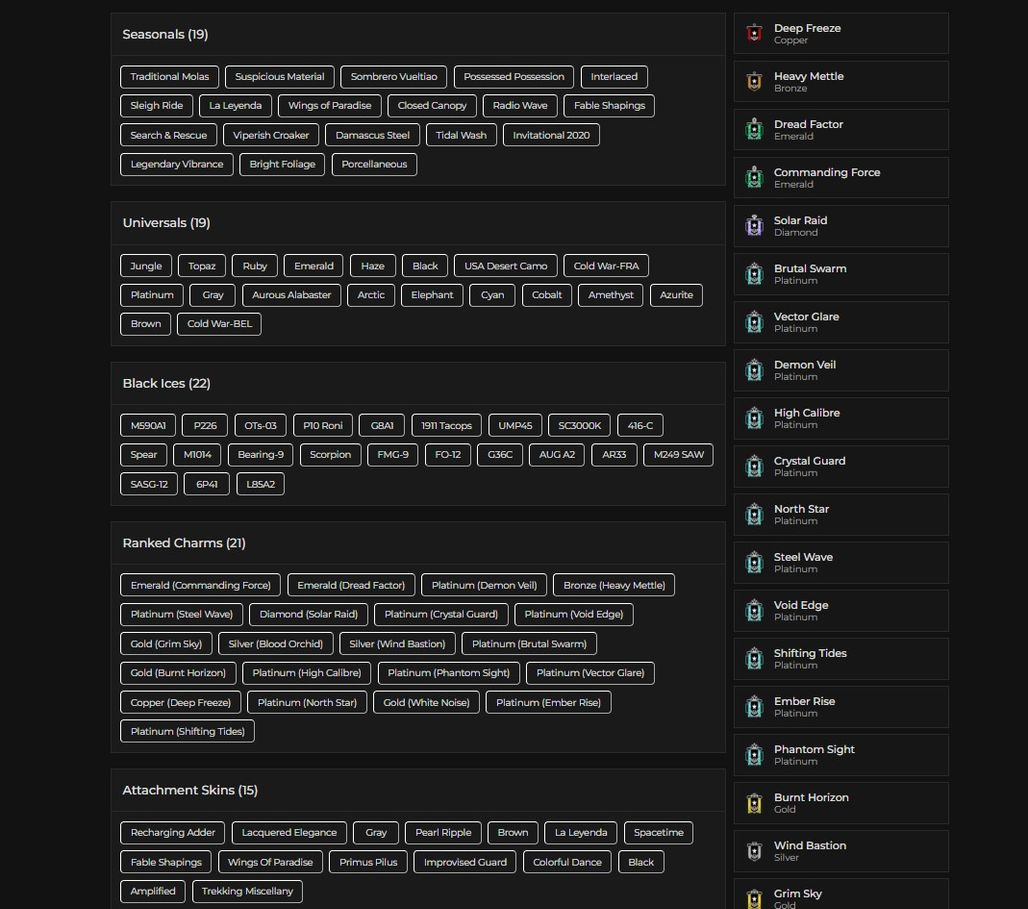1028x909 pixels.
Task: Click the Recharging Adder attachment skin
Action: (x=172, y=832)
